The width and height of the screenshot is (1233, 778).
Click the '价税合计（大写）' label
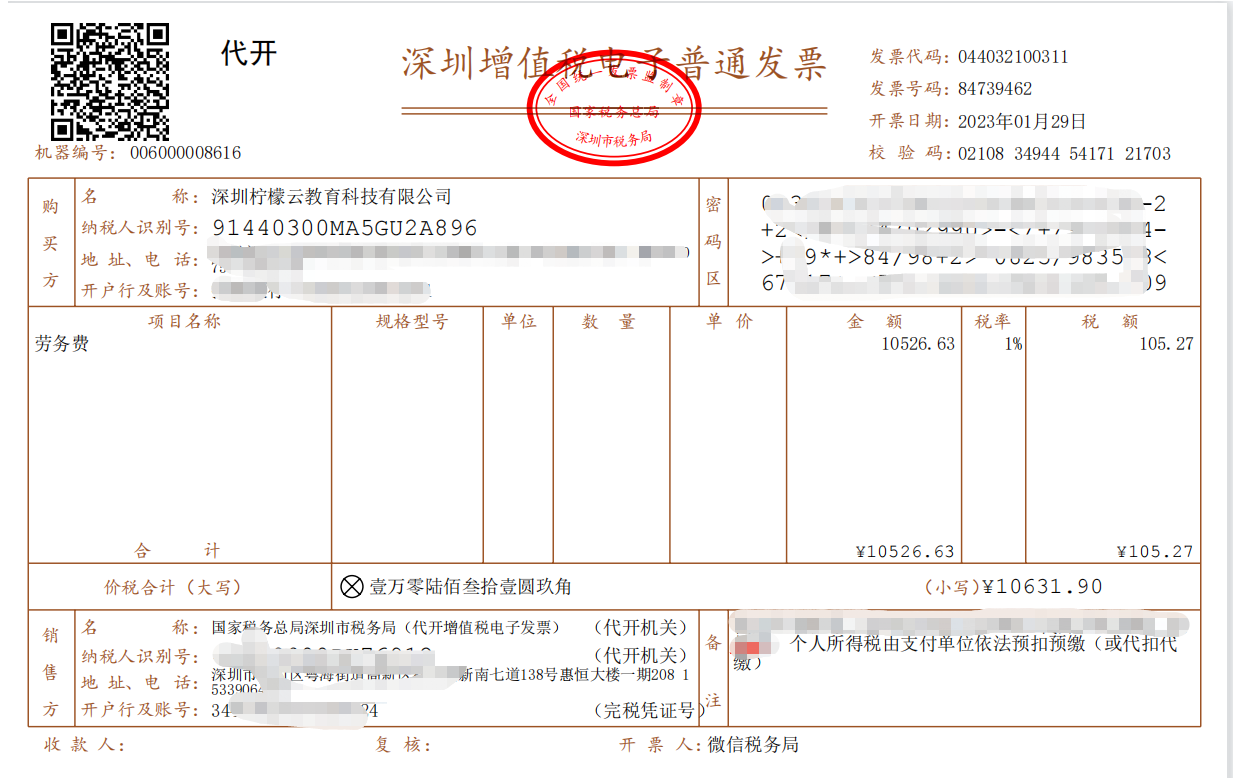[173, 587]
